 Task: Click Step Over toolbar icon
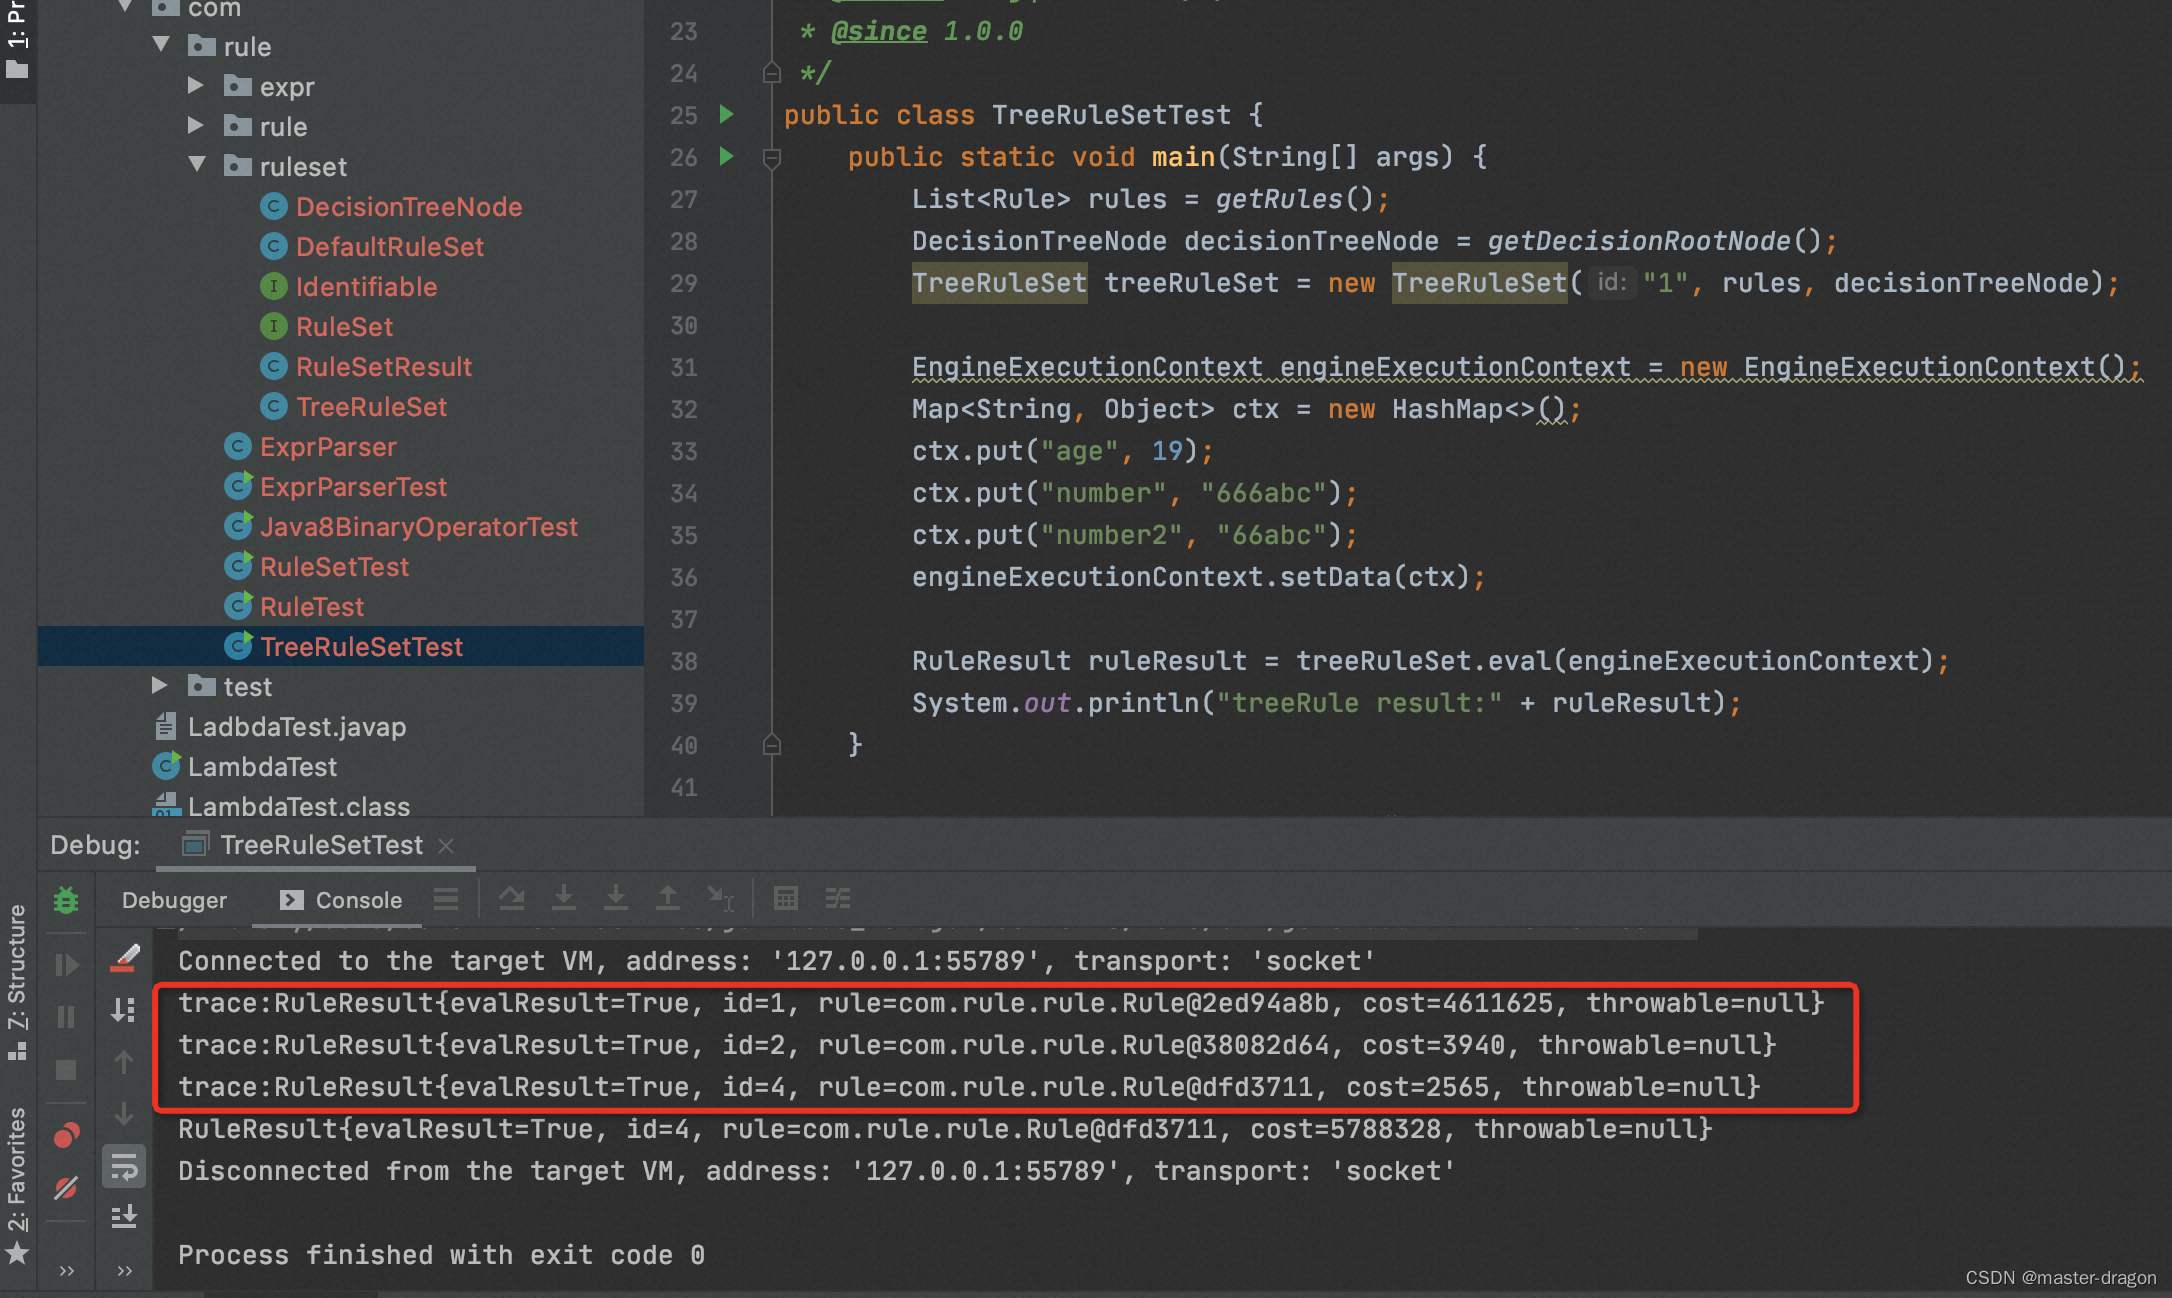pyautogui.click(x=512, y=899)
